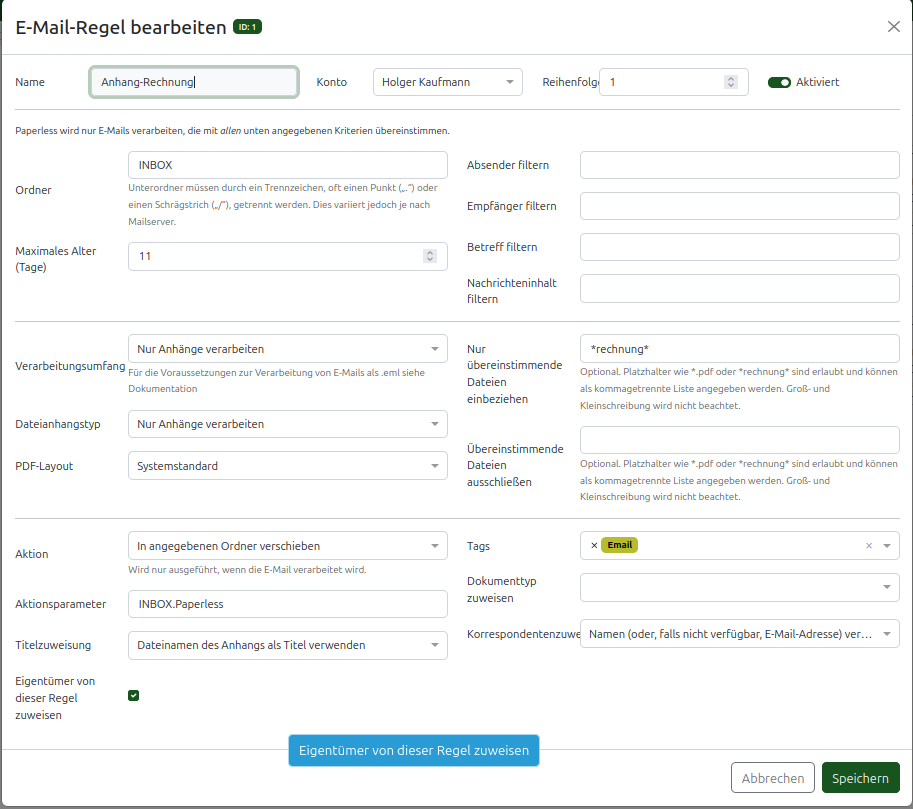Open the Korrespondentenzuweisung dropdown

coord(739,634)
